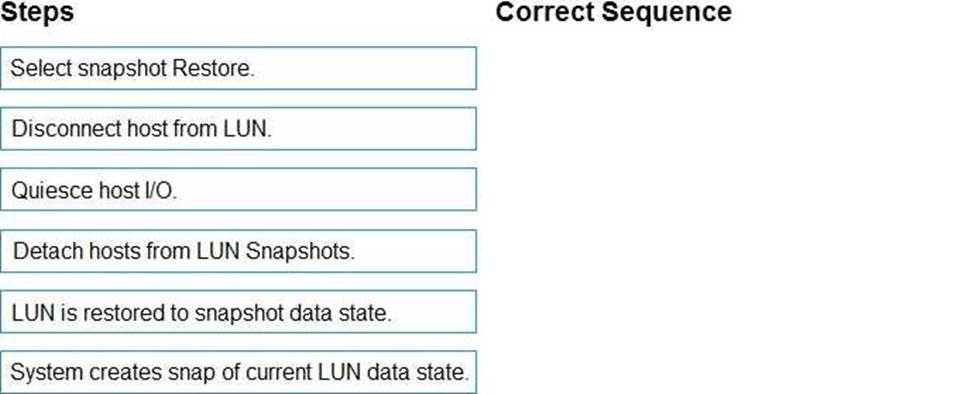Pick 'System creates snap of current LUN data state.'
Viewport: 975px width, 394px height.
tap(238, 372)
